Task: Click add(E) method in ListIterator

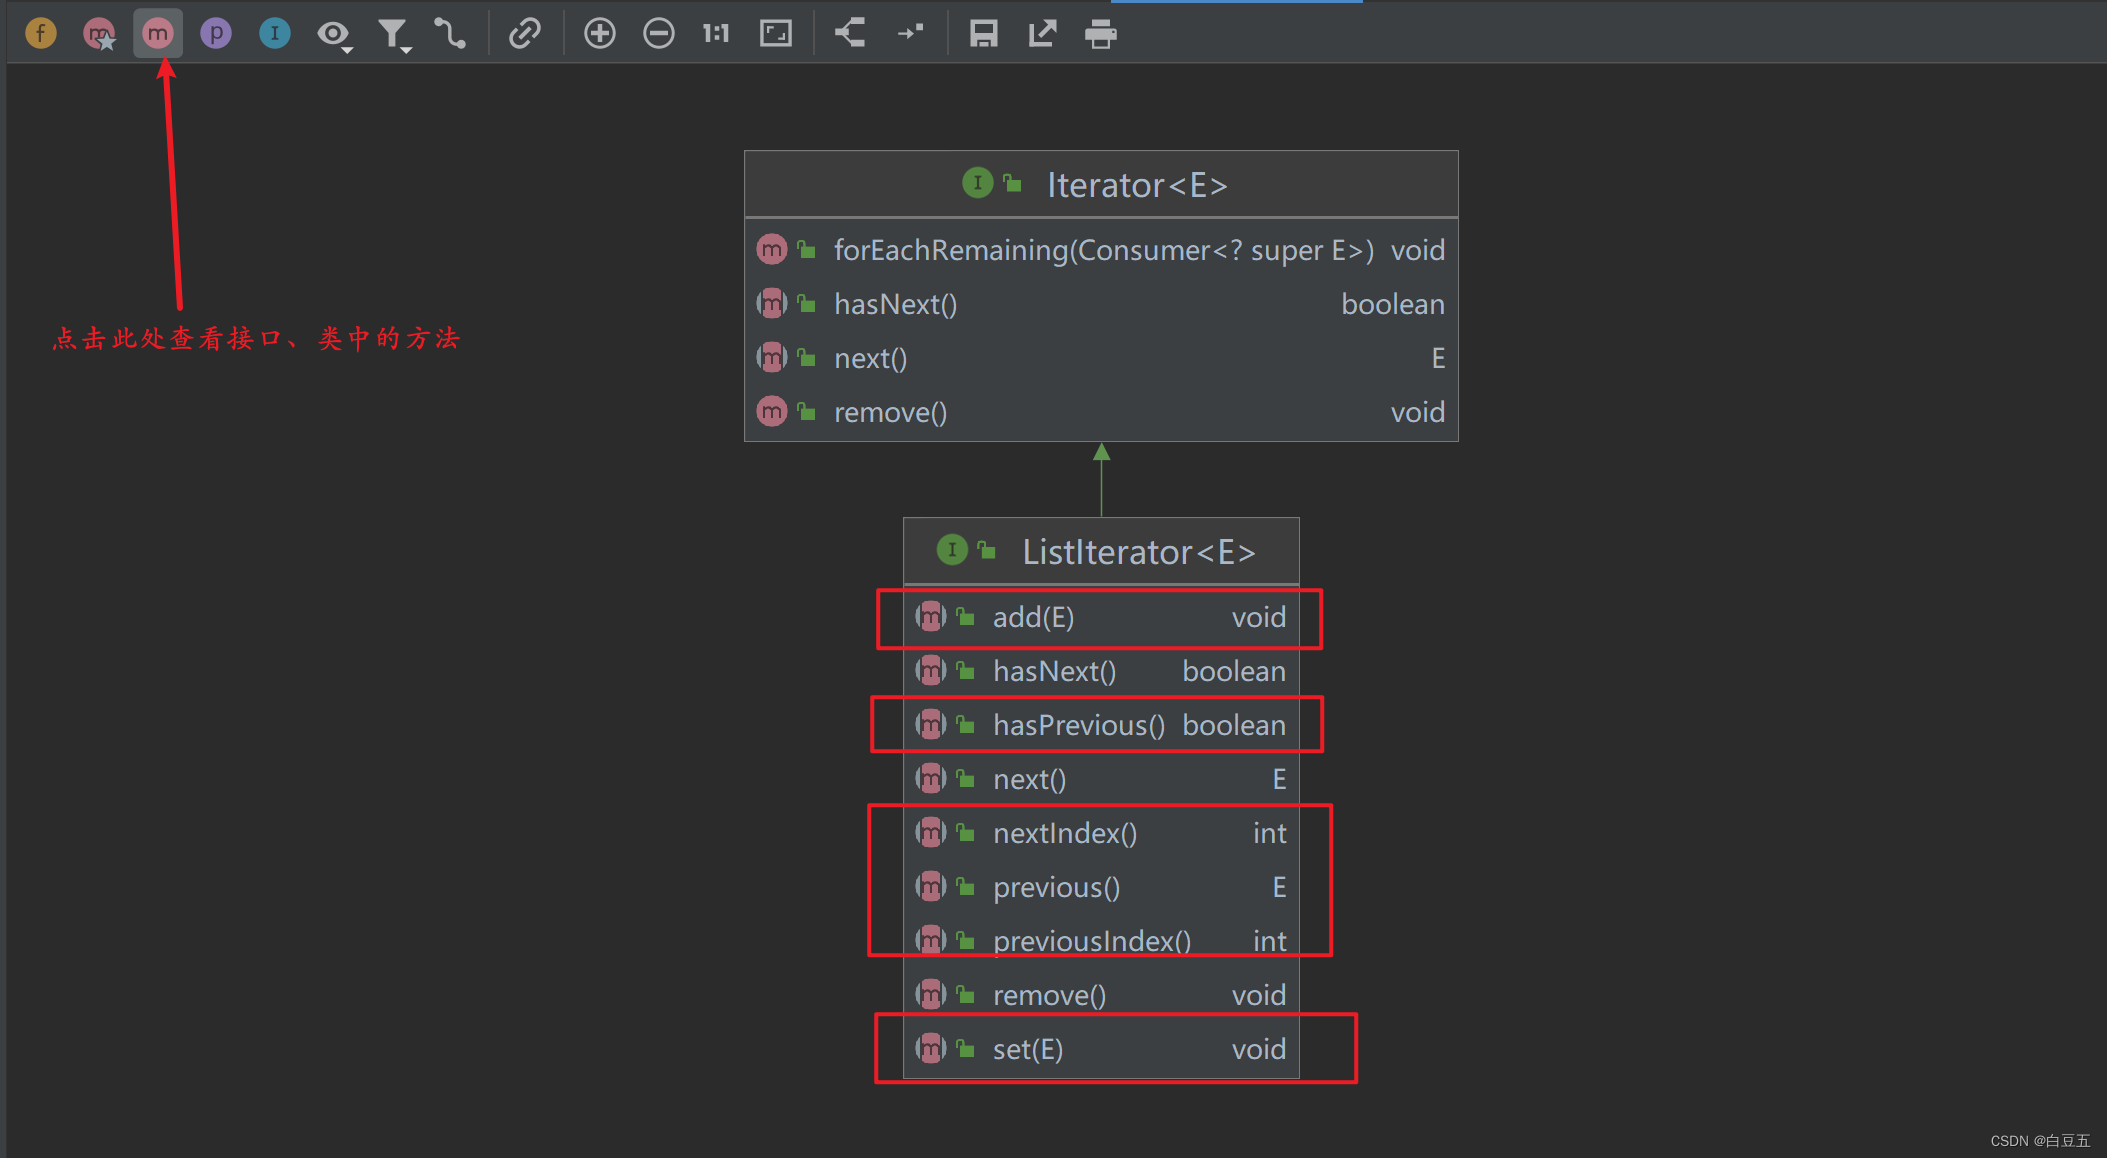Action: tap(1101, 617)
